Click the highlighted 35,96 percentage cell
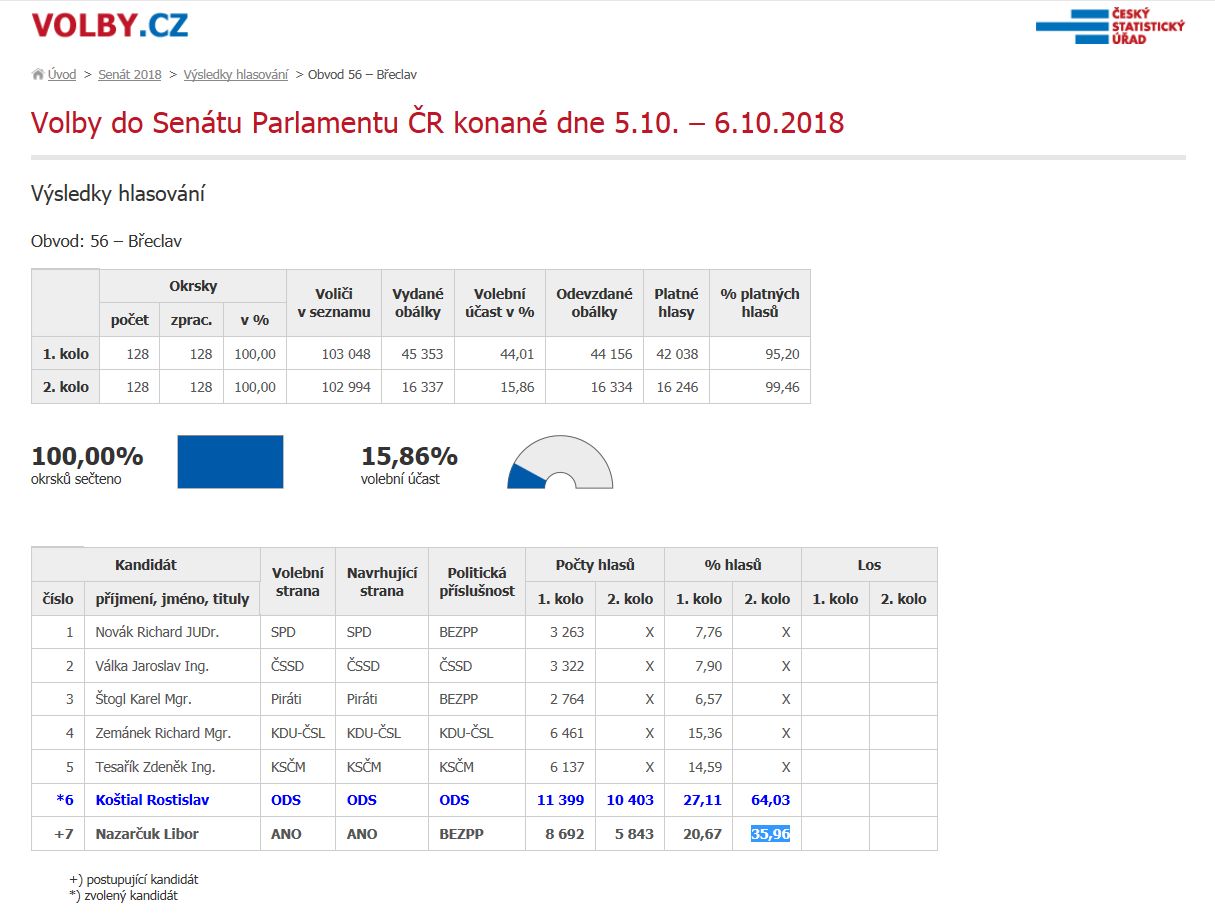 point(770,834)
